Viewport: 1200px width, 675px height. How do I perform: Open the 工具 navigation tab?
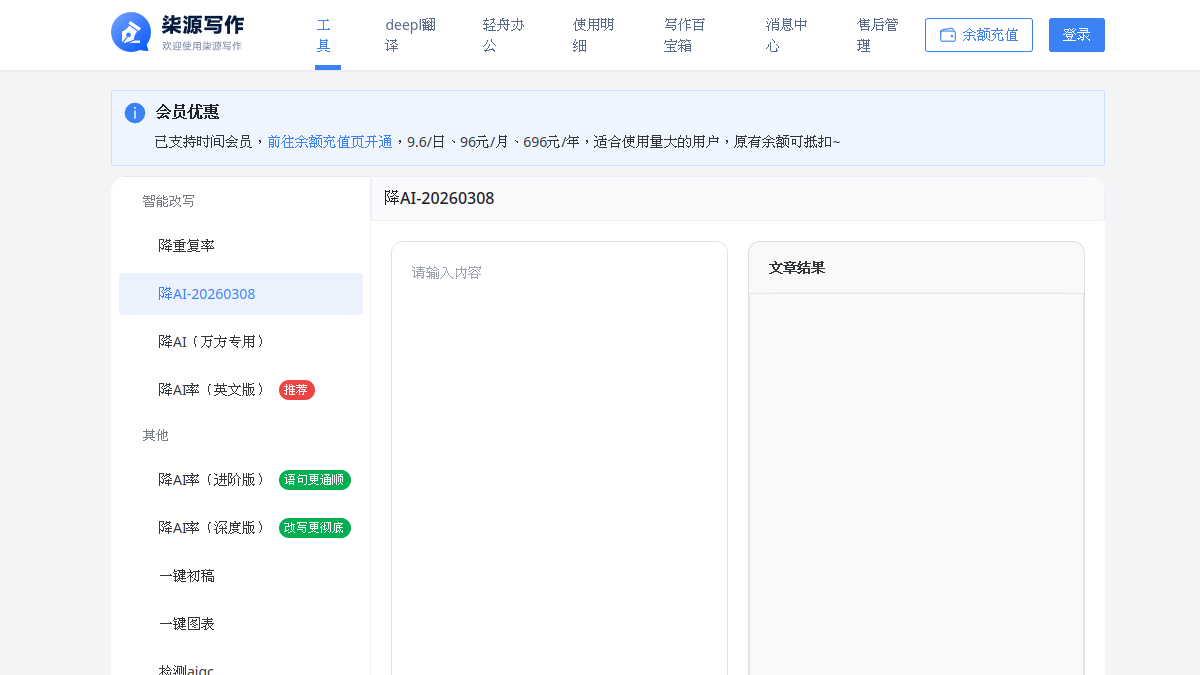click(328, 35)
